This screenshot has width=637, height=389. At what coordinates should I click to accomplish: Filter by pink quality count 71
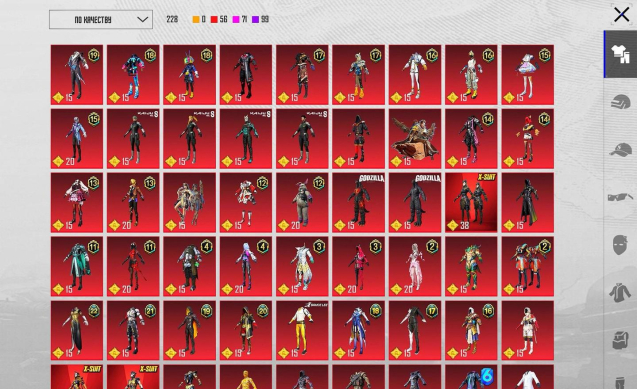[x=239, y=19]
